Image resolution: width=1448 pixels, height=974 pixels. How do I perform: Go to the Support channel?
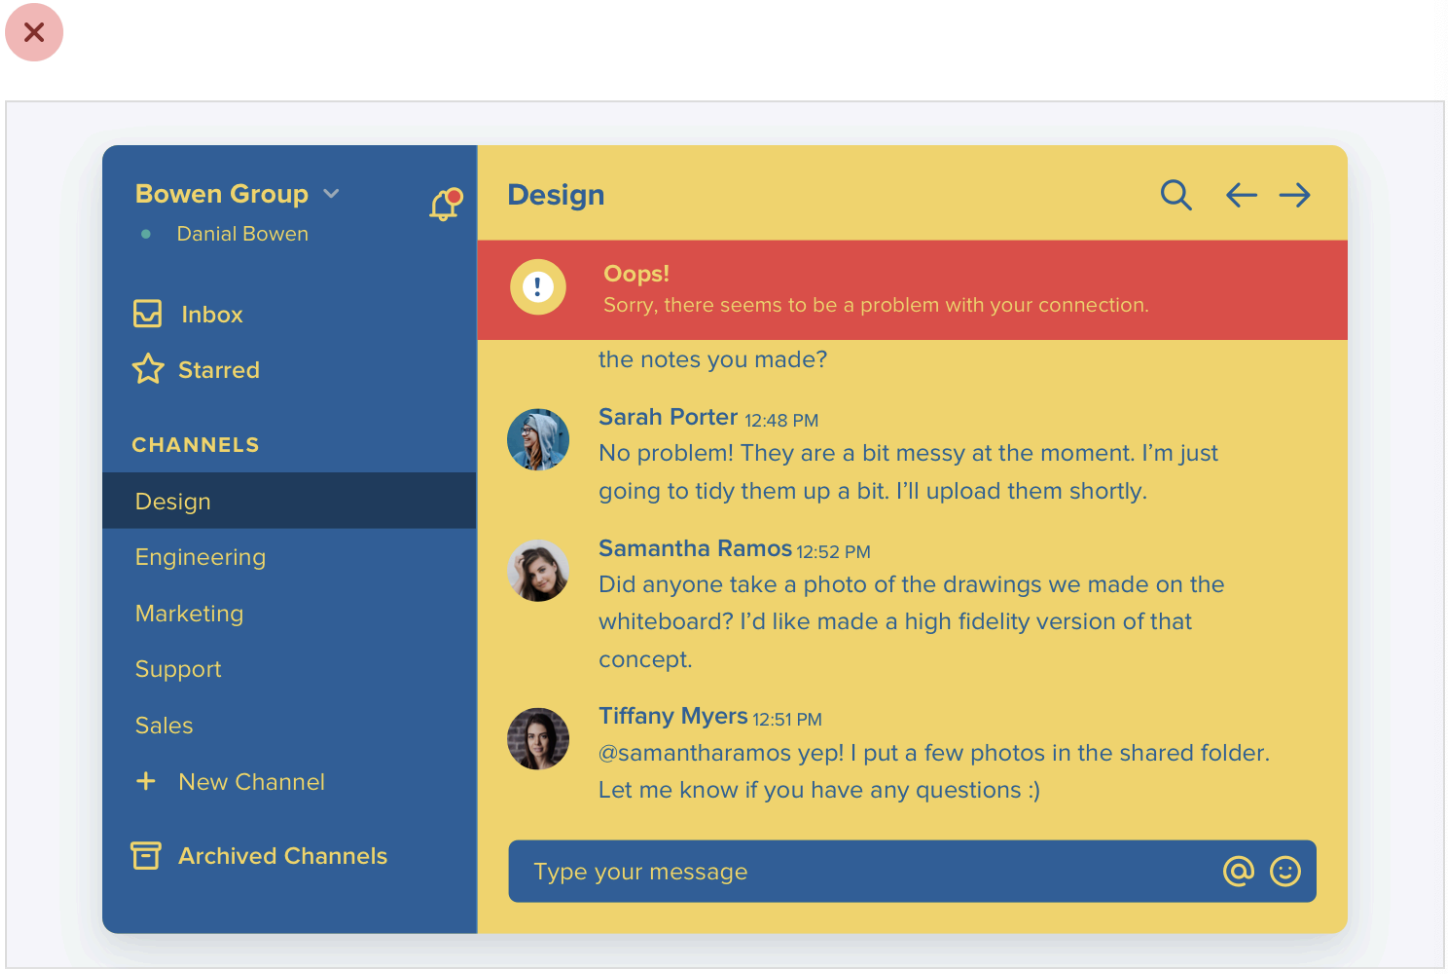(x=178, y=669)
